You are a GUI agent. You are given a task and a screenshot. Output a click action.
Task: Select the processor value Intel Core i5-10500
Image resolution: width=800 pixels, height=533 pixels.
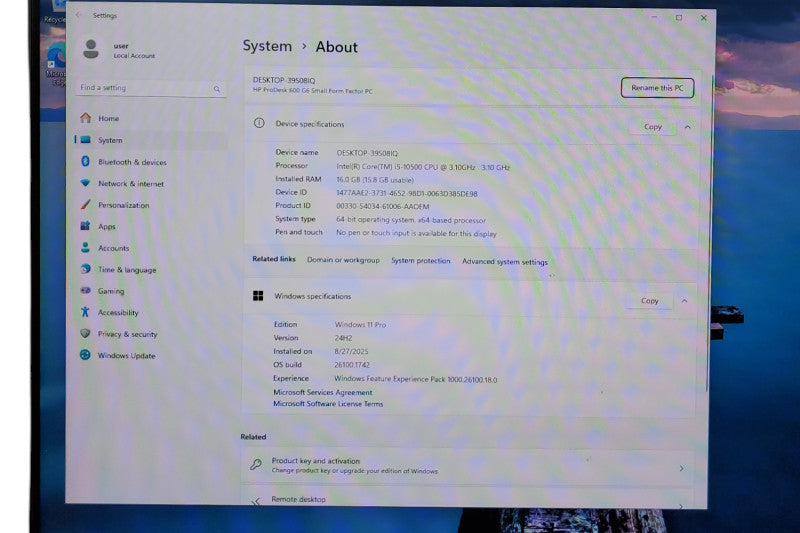(x=423, y=167)
